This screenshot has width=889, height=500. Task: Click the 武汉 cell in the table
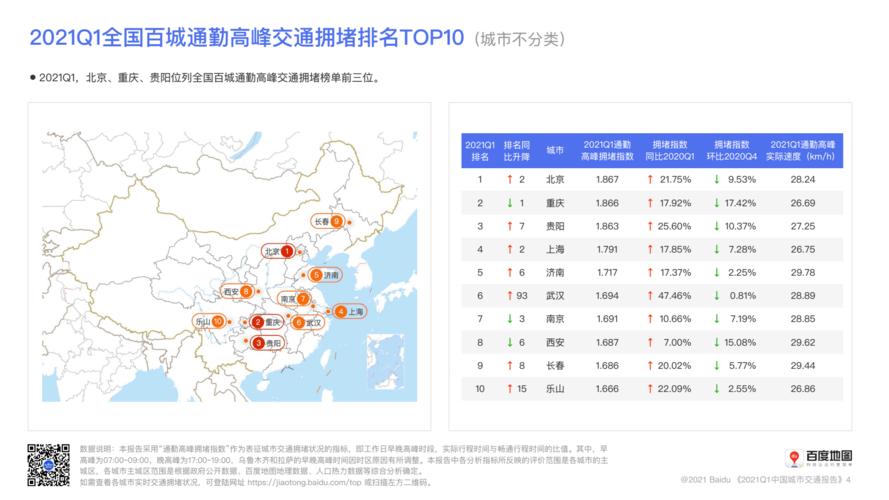[x=555, y=296]
